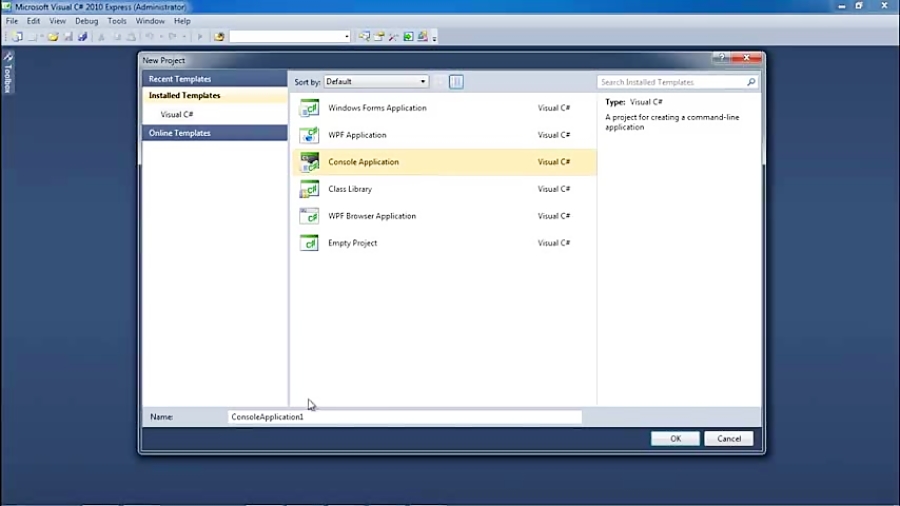Viewport: 900px width, 506px height.
Task: Open the help question mark in New Project dialog
Action: point(721,57)
